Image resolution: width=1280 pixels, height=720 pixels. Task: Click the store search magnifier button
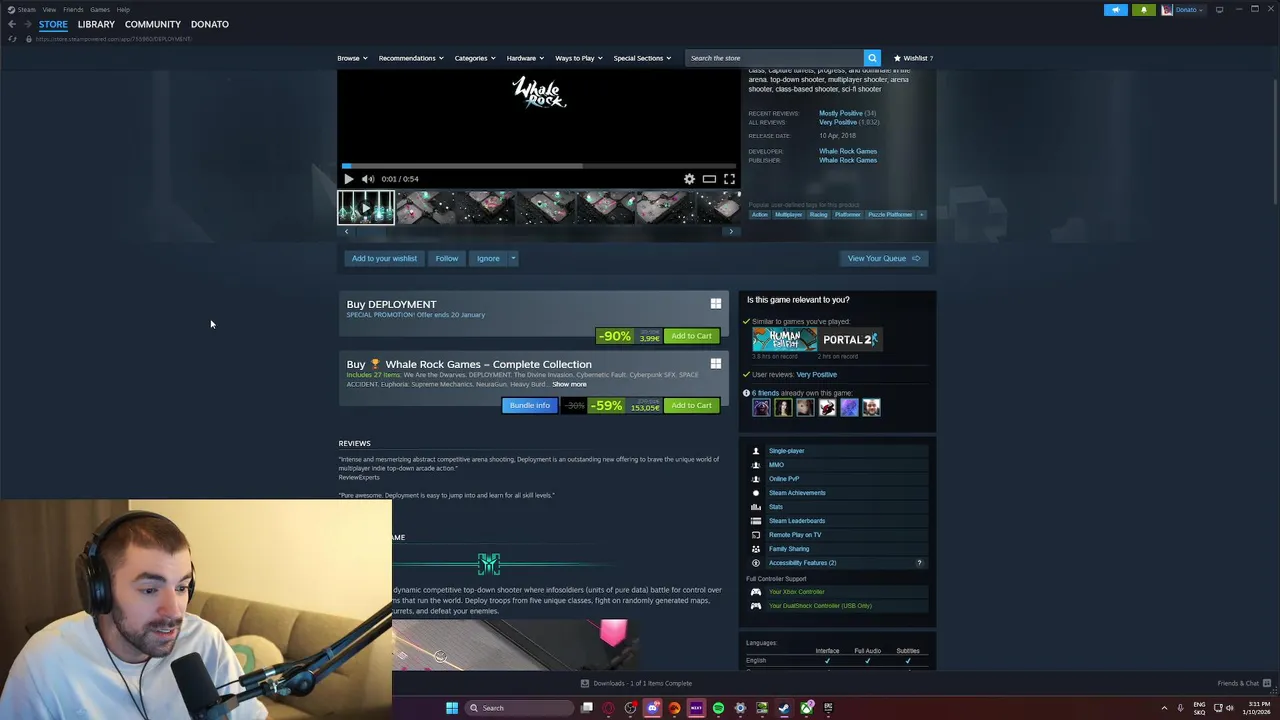click(x=872, y=58)
